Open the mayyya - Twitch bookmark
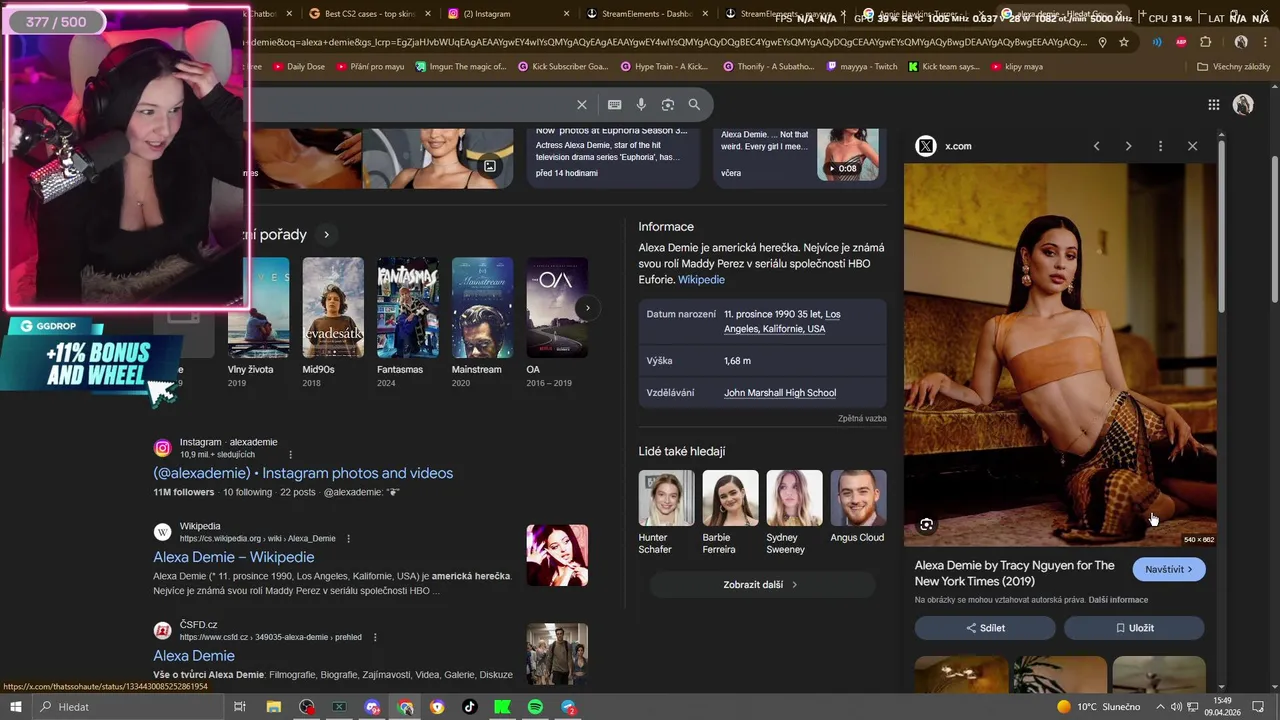The width and height of the screenshot is (1280, 720). coord(863,67)
